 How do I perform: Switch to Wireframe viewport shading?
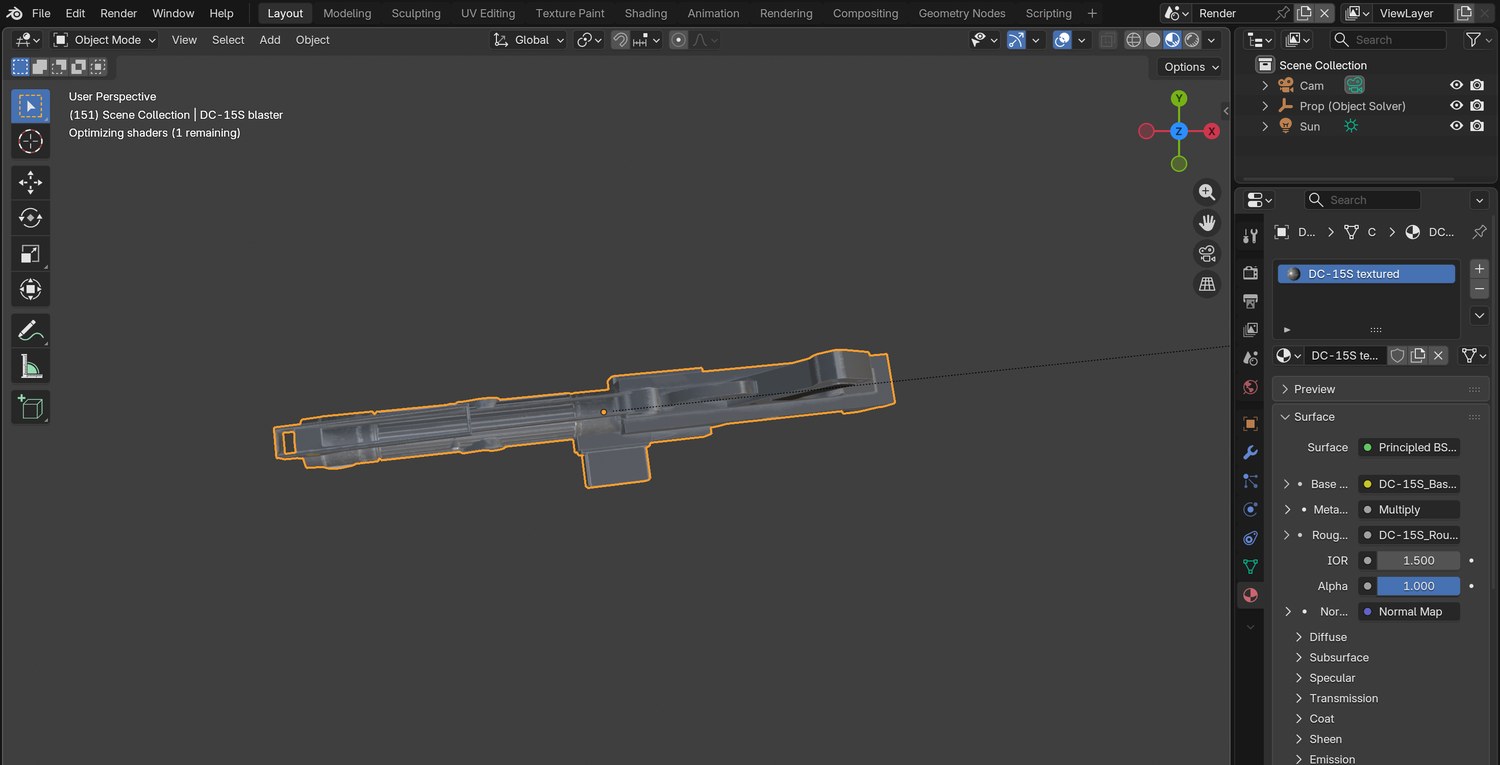[x=1133, y=40]
